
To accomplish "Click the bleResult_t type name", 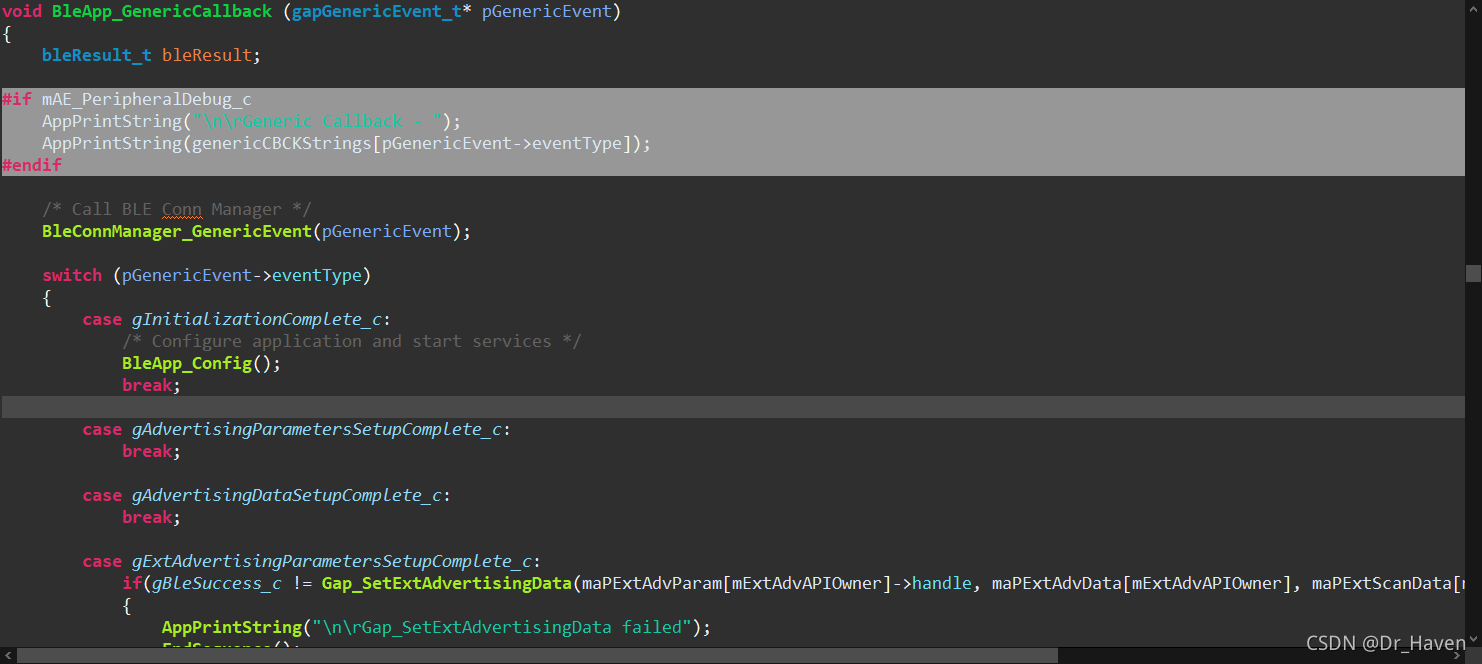I will [97, 55].
